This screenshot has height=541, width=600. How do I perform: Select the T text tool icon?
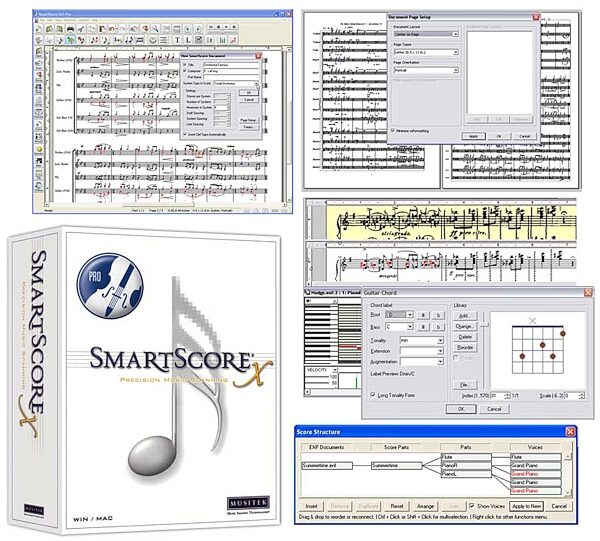coord(177,40)
